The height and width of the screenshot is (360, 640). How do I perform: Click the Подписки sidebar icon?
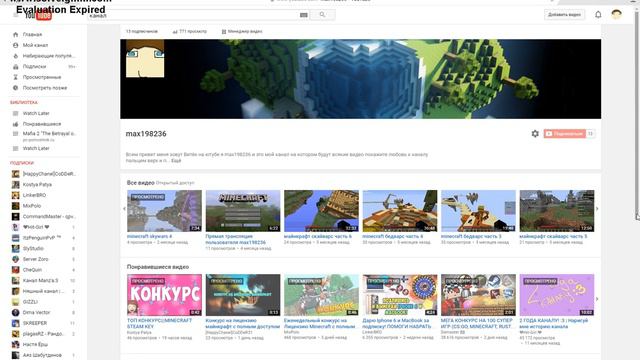pyautogui.click(x=16, y=67)
